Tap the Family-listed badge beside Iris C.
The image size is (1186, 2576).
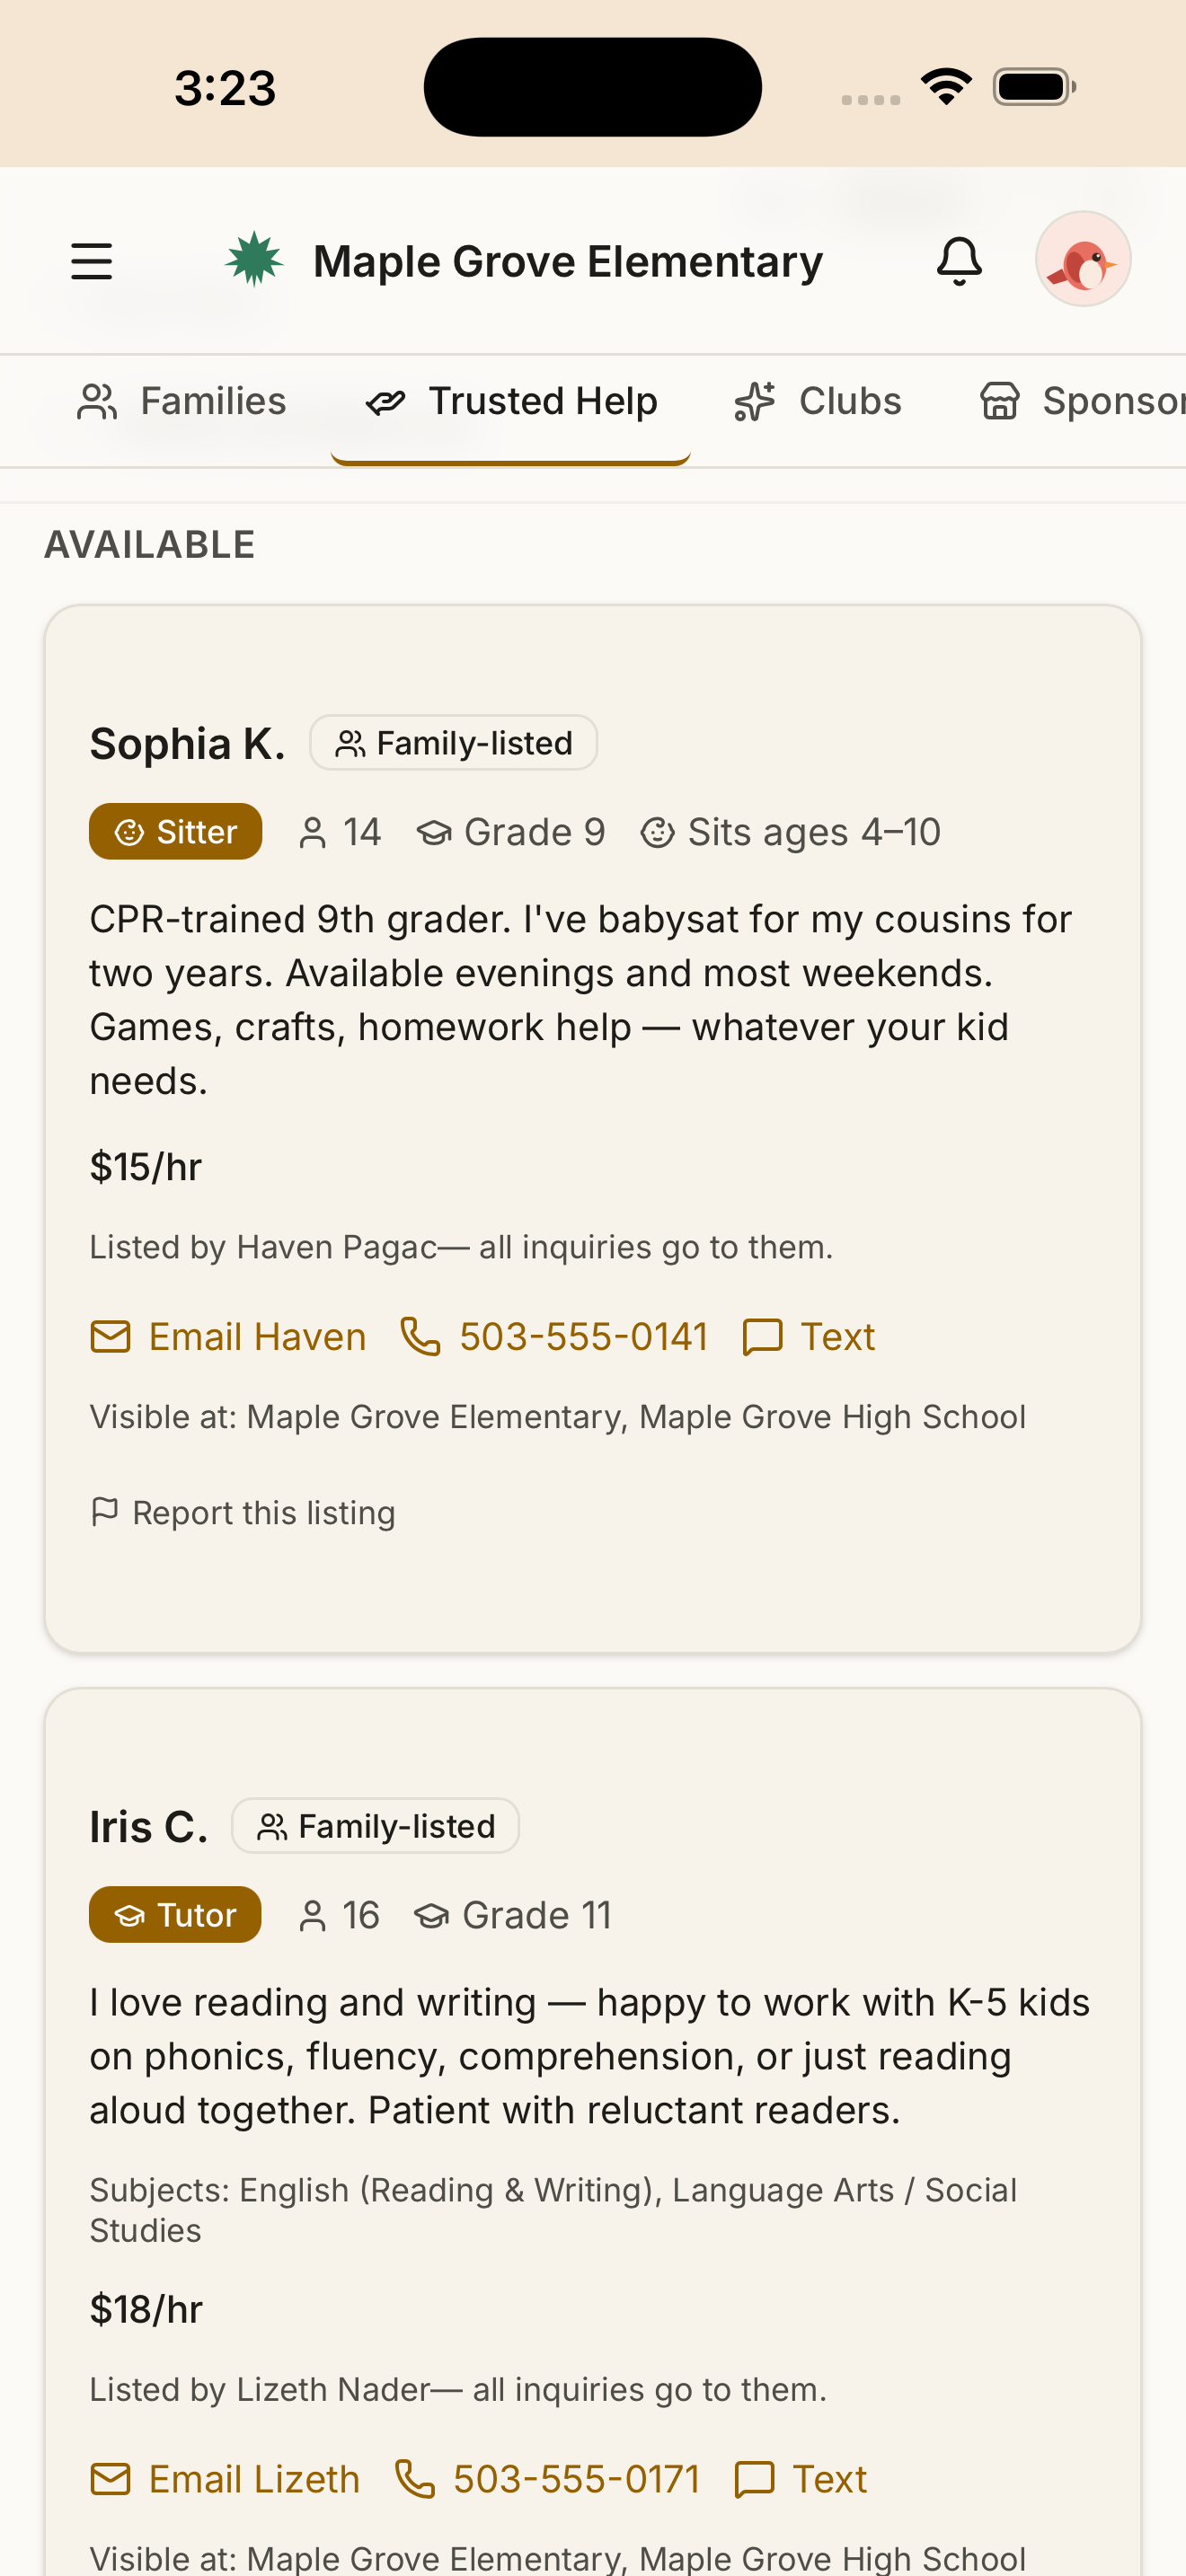point(375,1826)
